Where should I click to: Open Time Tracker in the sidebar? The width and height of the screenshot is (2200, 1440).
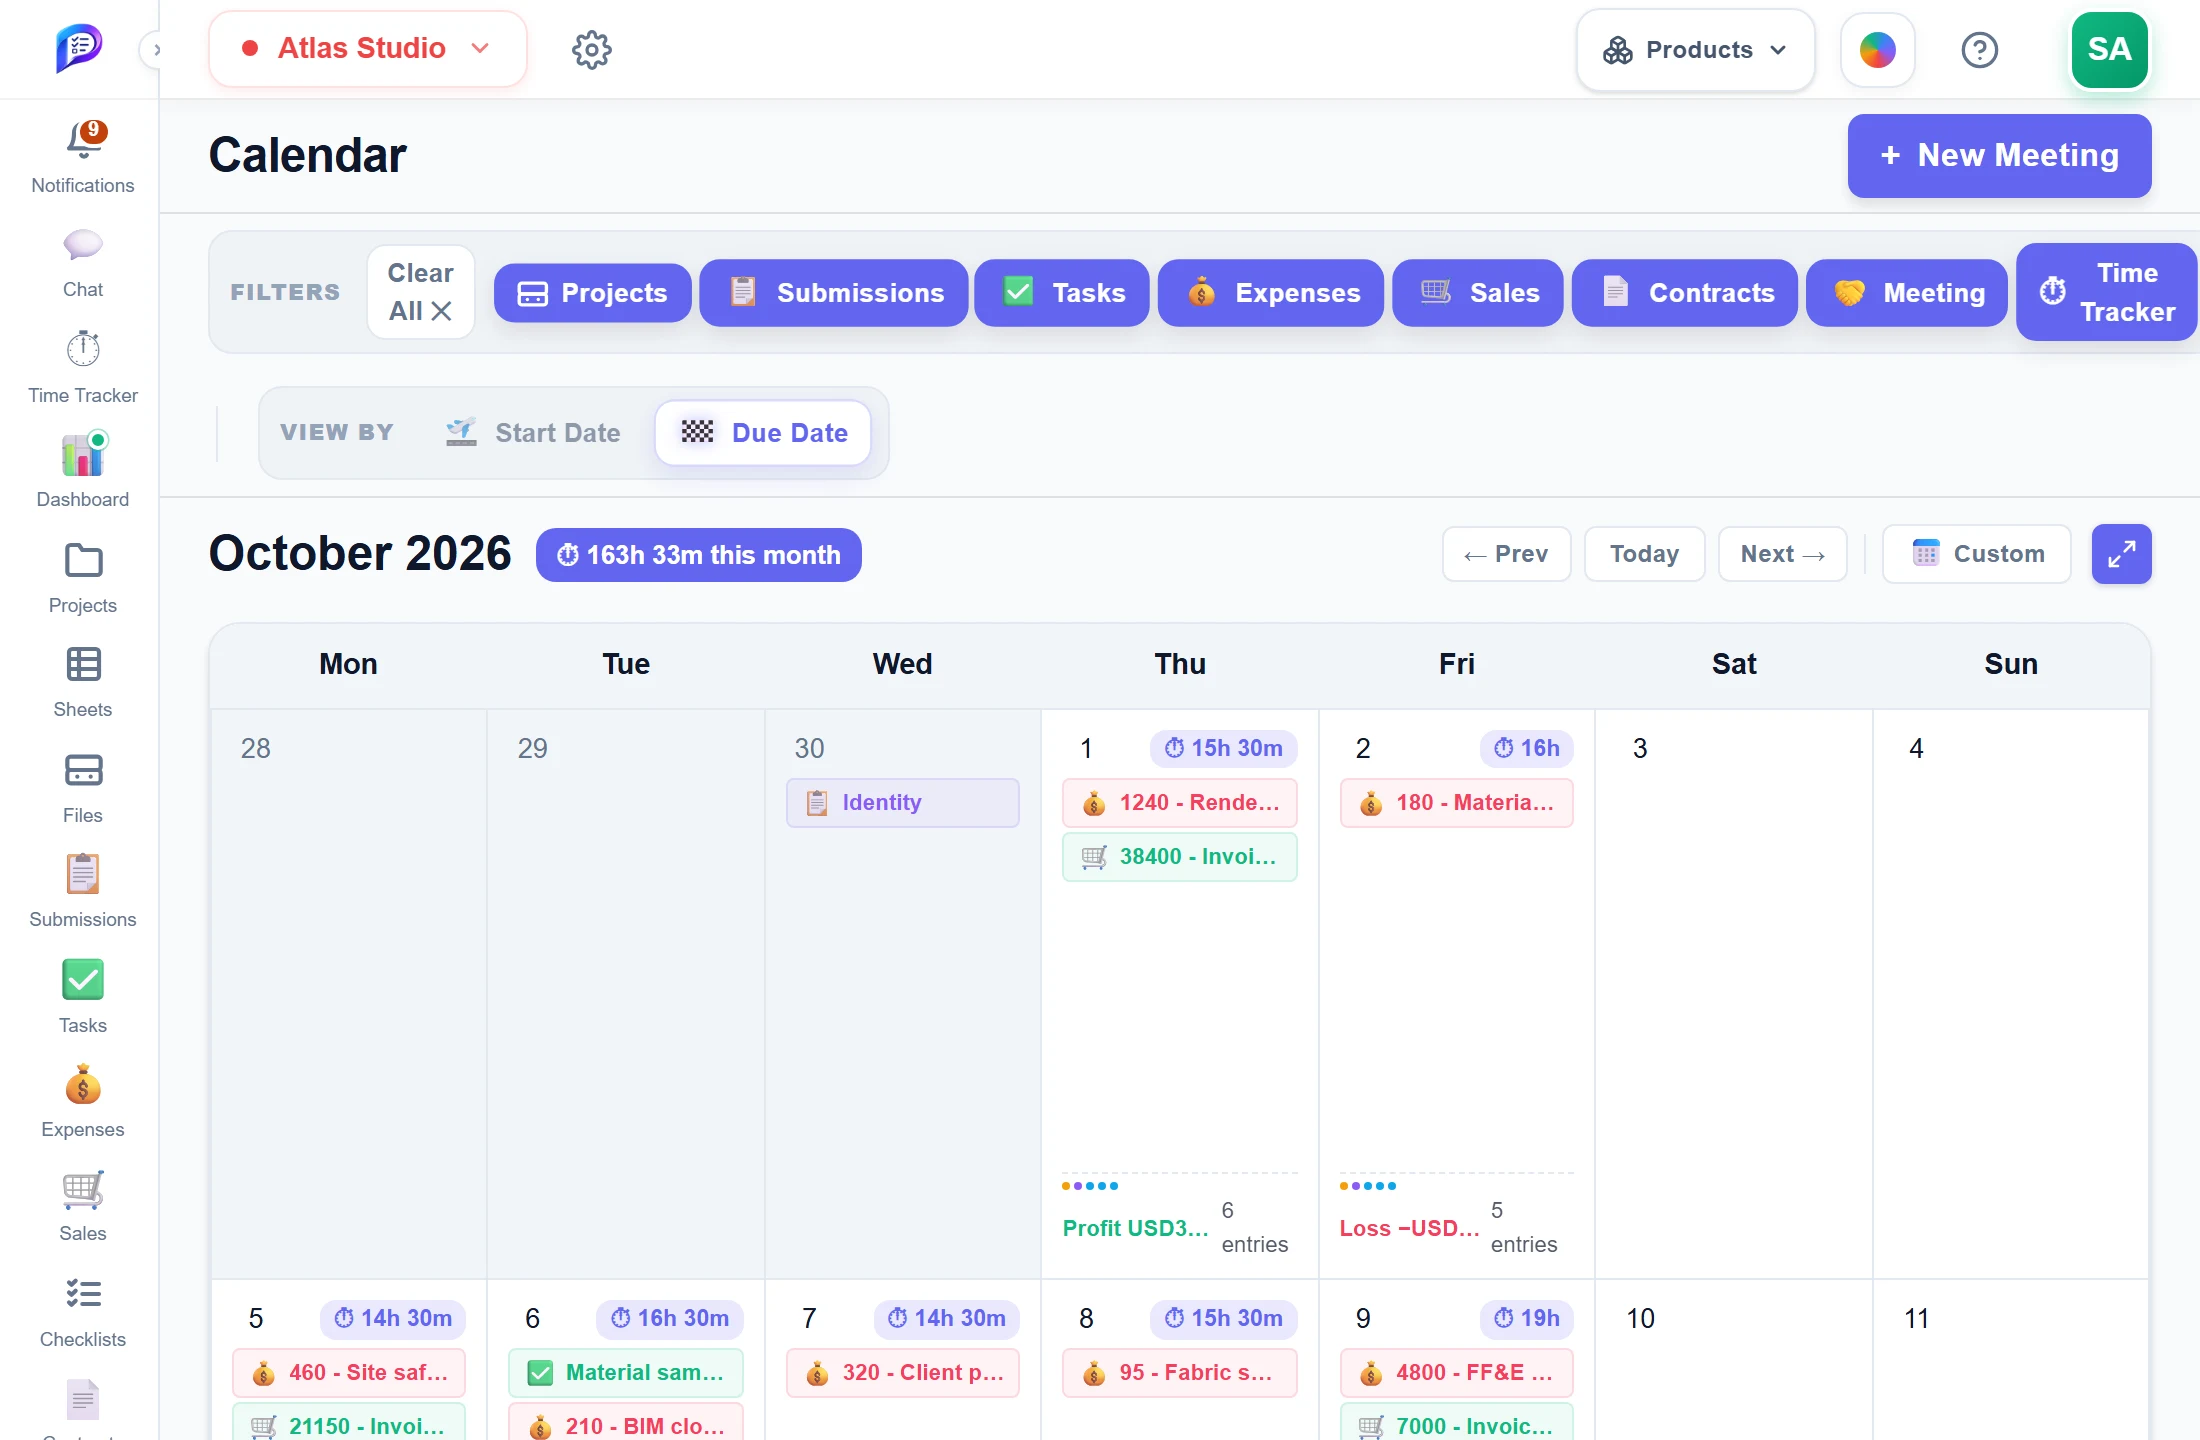(x=83, y=368)
